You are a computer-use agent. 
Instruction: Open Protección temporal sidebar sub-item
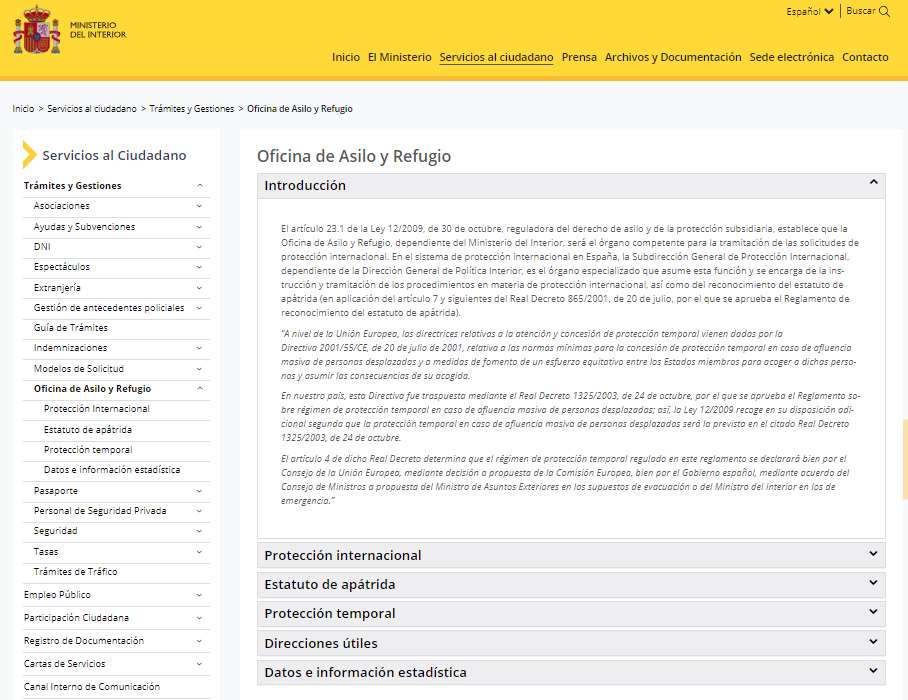pos(88,450)
